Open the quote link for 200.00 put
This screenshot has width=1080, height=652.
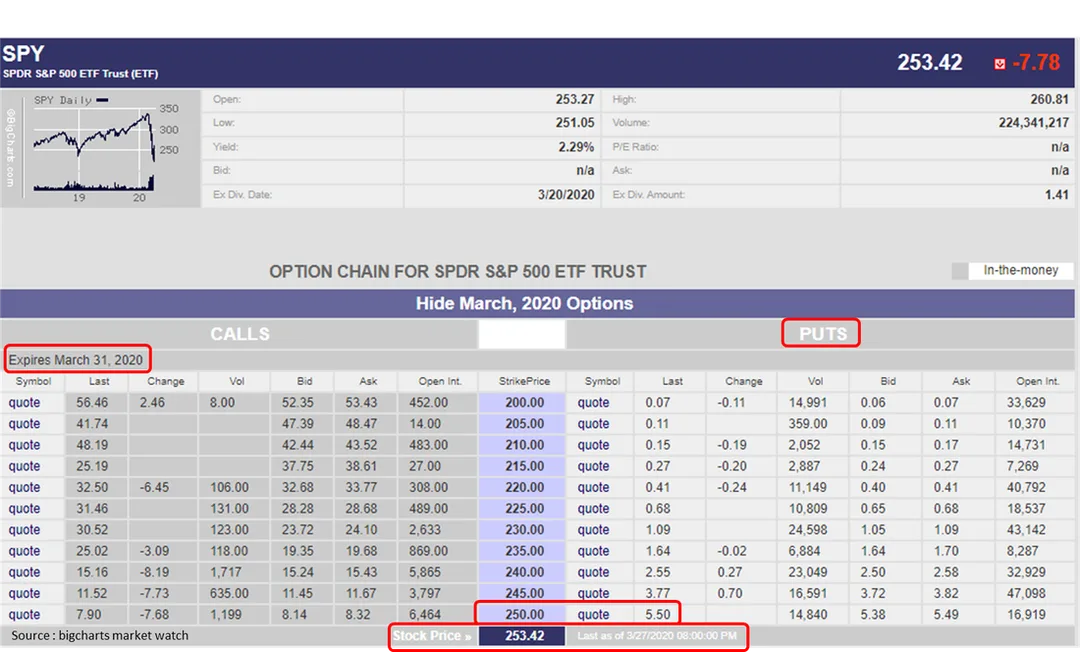[593, 403]
